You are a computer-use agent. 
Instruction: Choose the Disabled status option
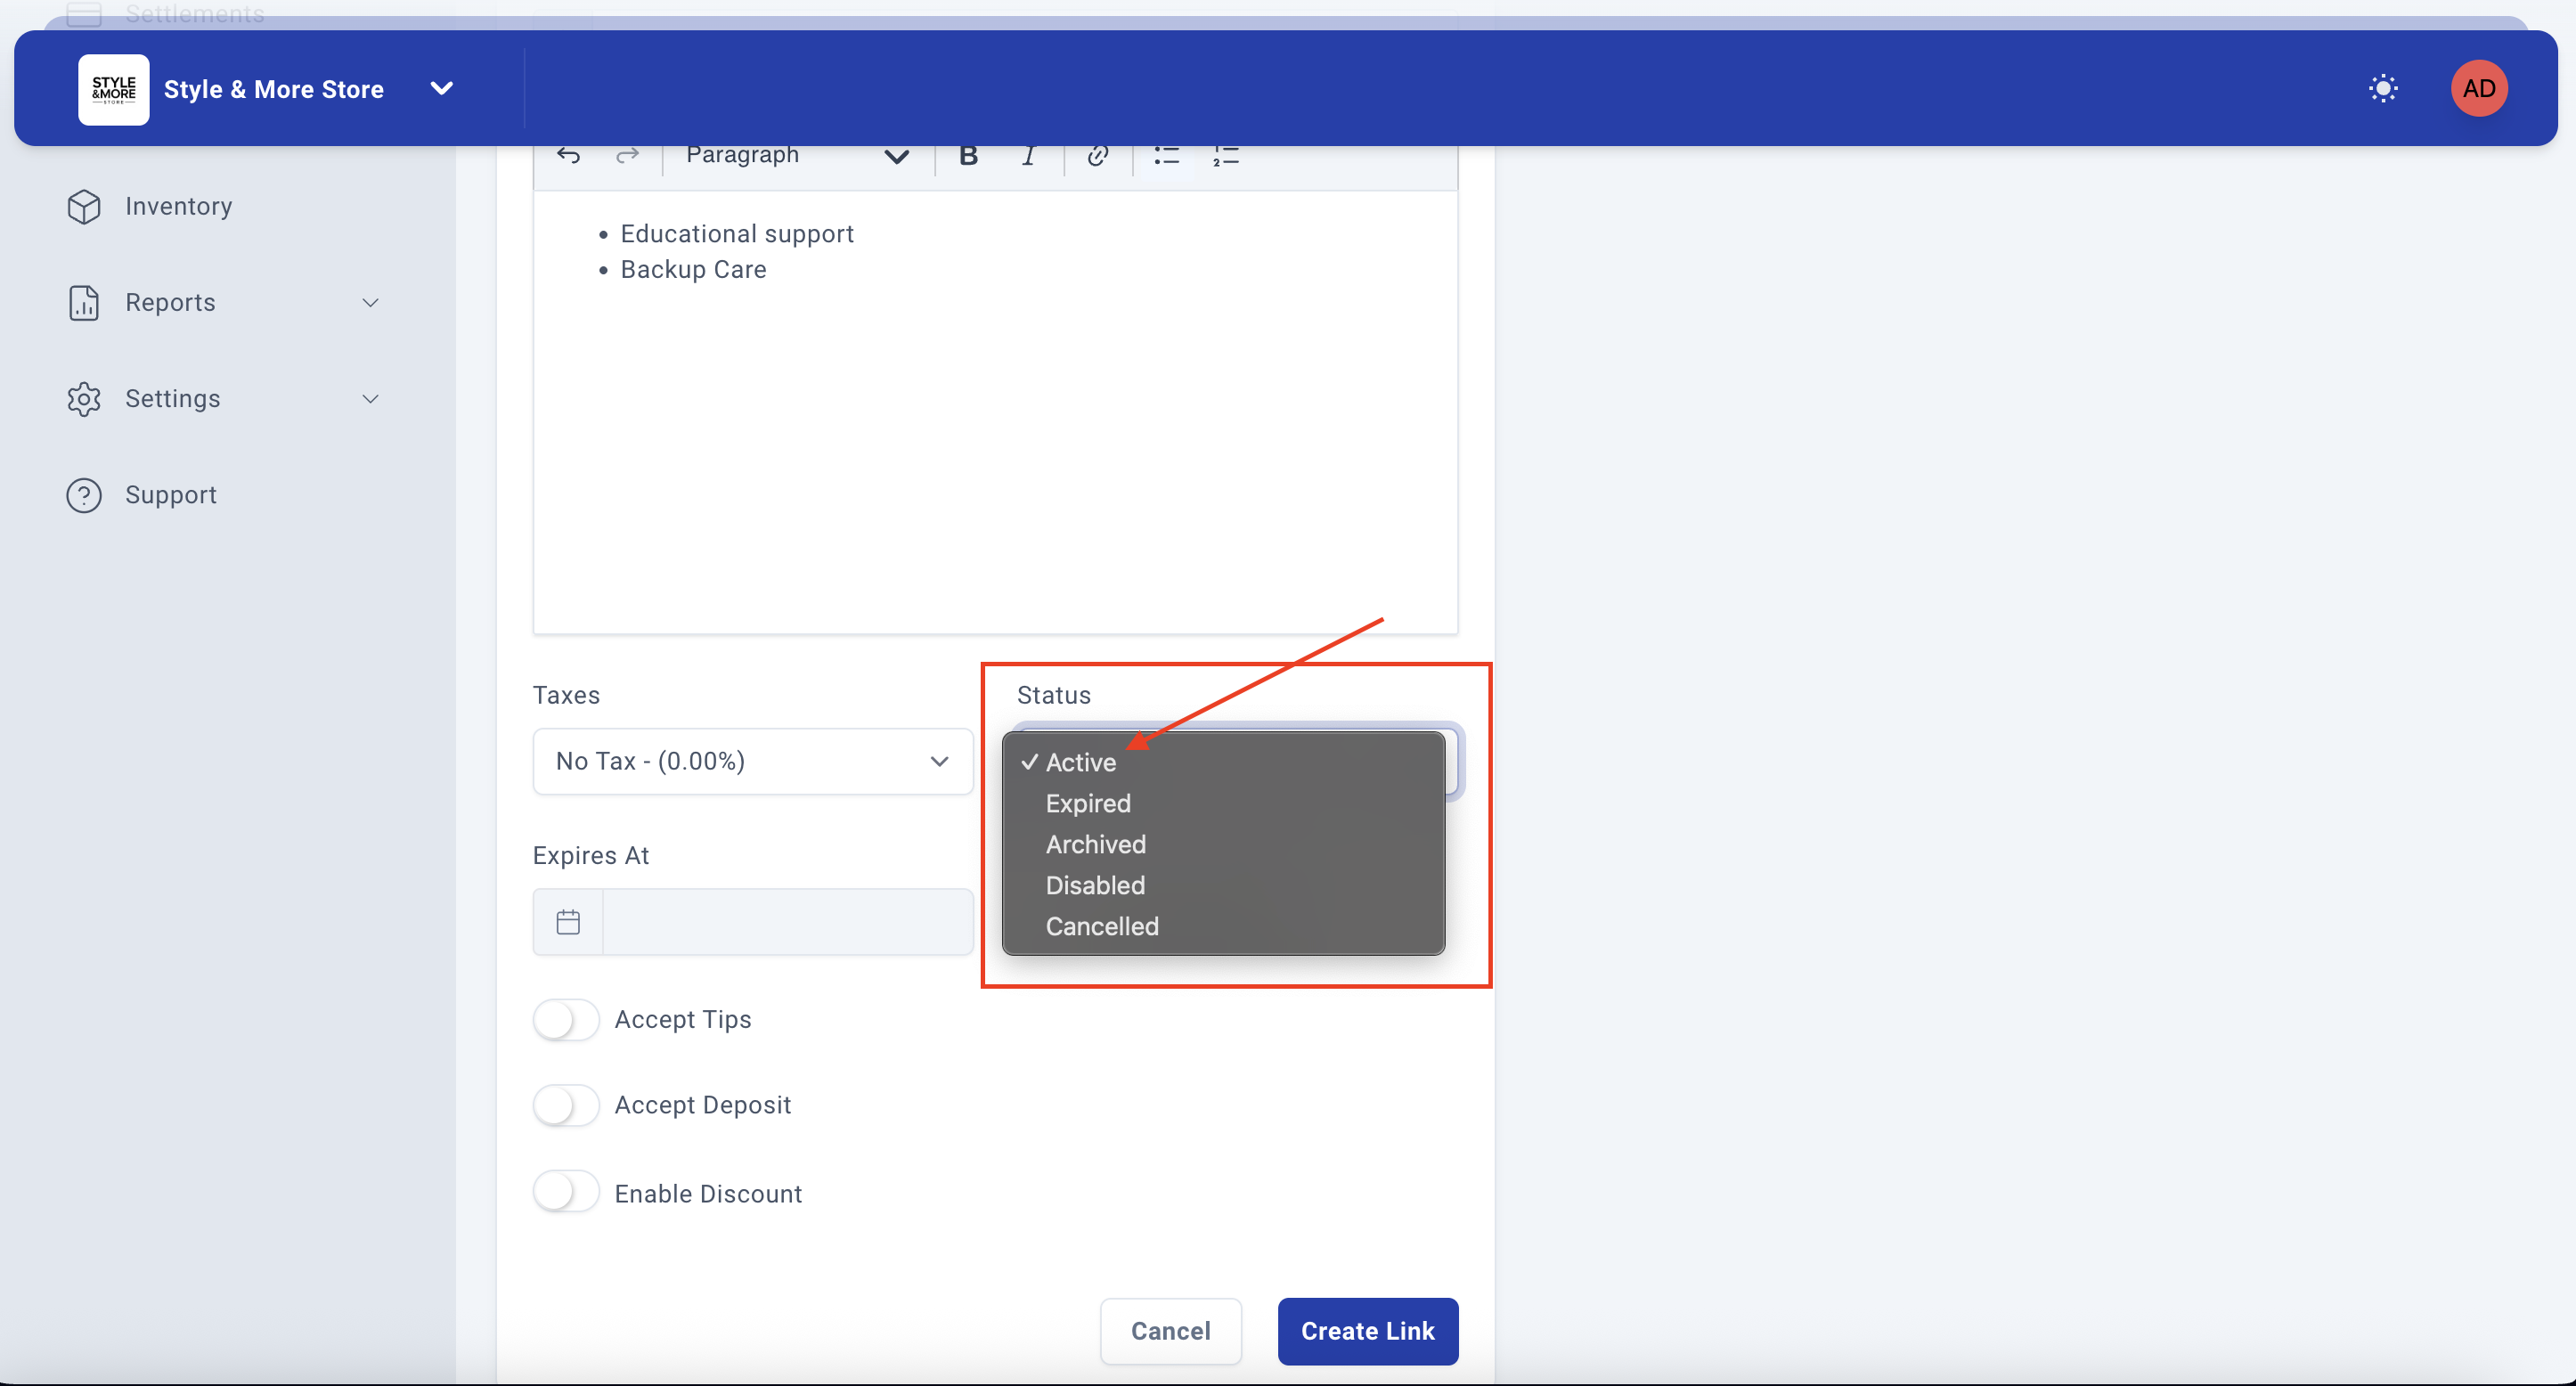(x=1095, y=886)
